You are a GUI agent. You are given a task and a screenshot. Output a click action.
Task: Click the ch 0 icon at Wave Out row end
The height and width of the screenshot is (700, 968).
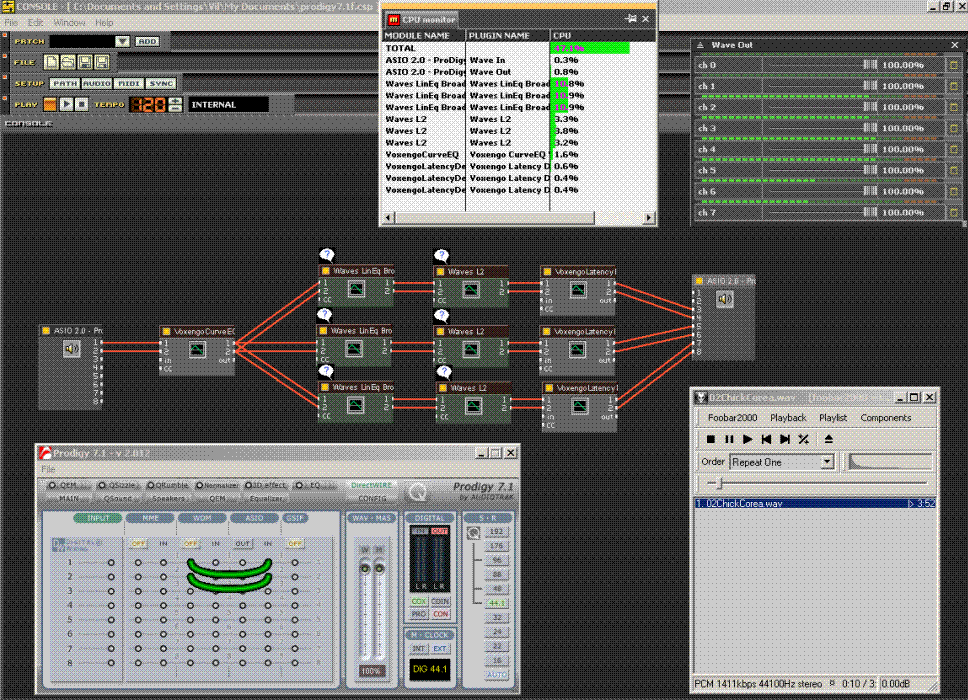point(954,65)
